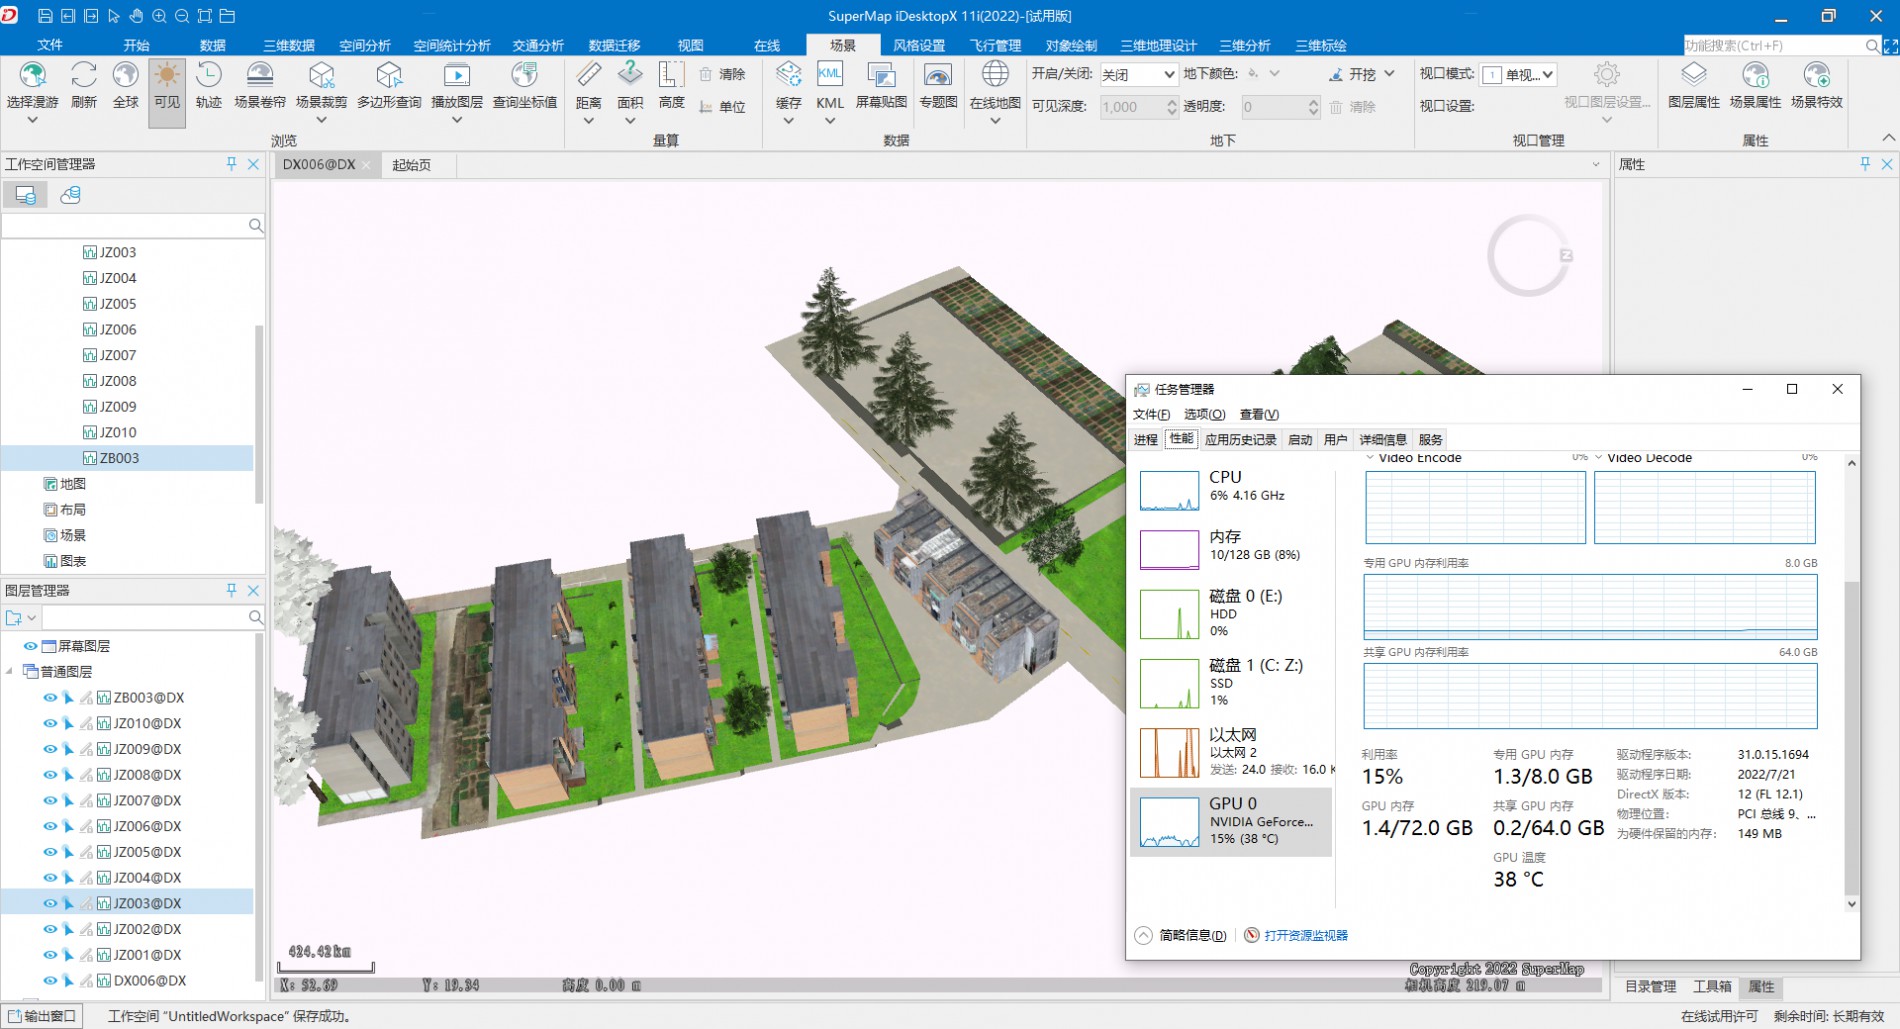Screen dimensions: 1900x1029
Task: Expand the 距离 dropdown arrow
Action: point(589,121)
